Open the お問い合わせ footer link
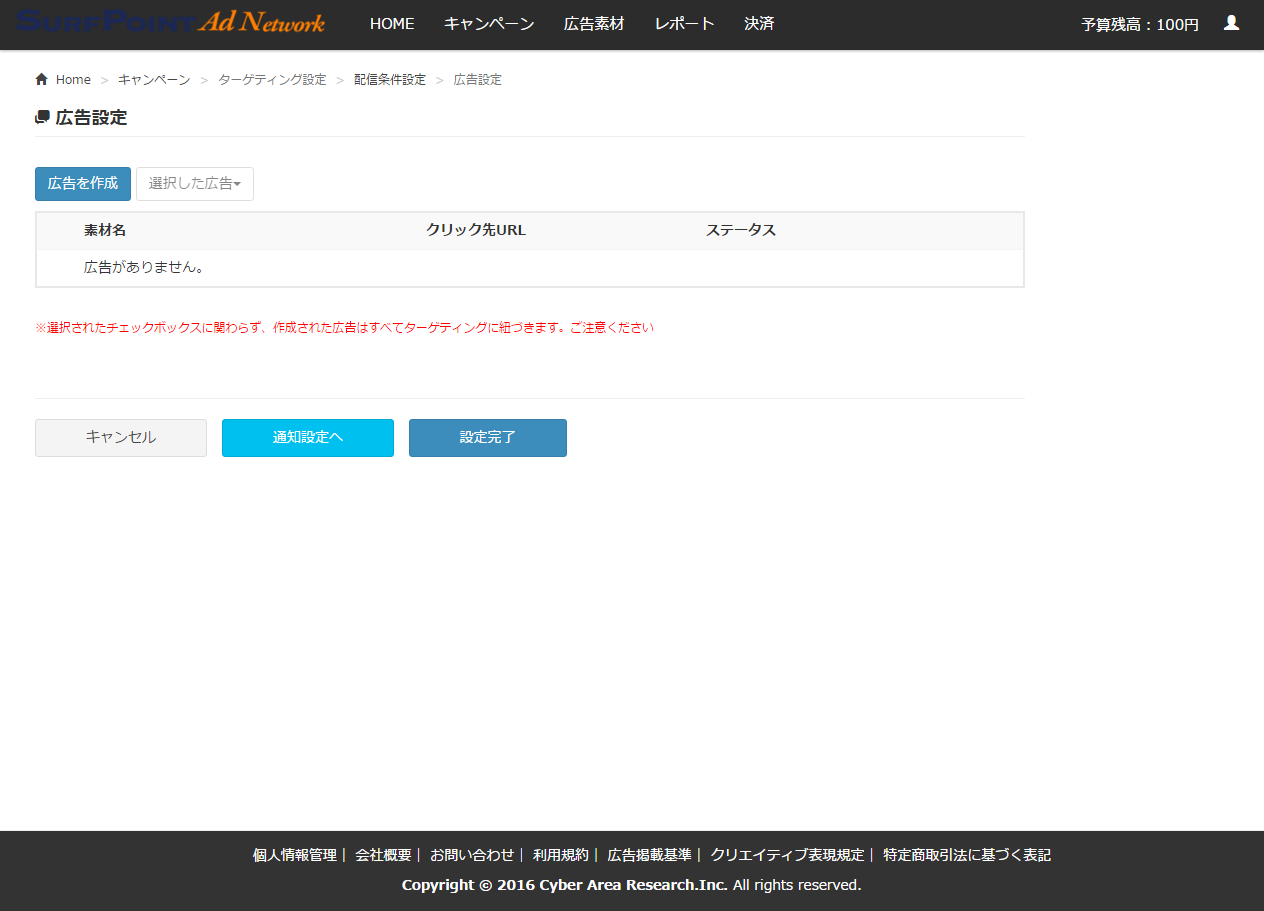1264x911 pixels. (x=472, y=855)
